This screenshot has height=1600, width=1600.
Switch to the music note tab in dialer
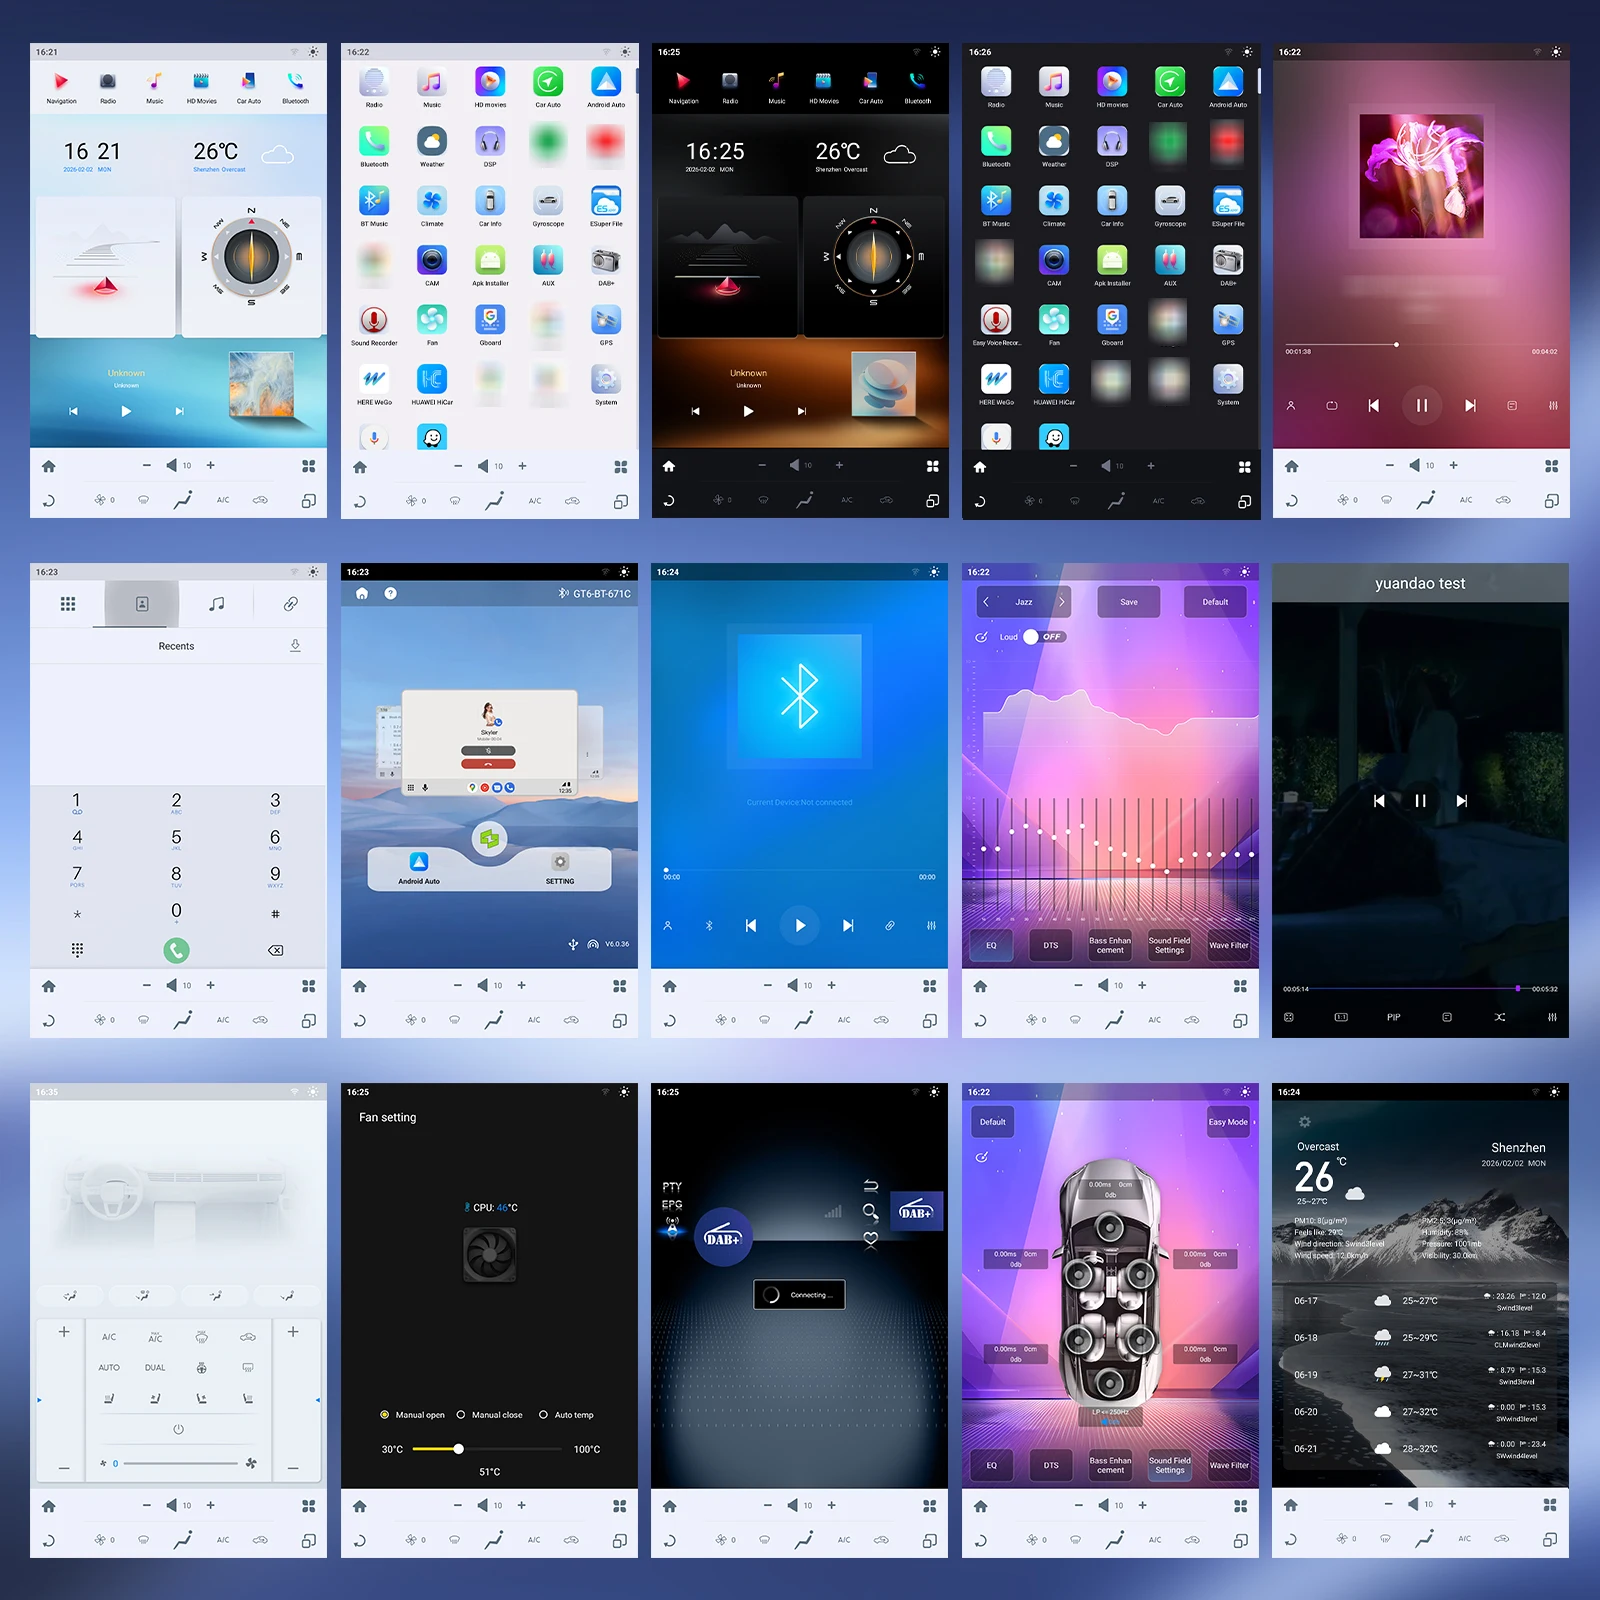[x=217, y=604]
